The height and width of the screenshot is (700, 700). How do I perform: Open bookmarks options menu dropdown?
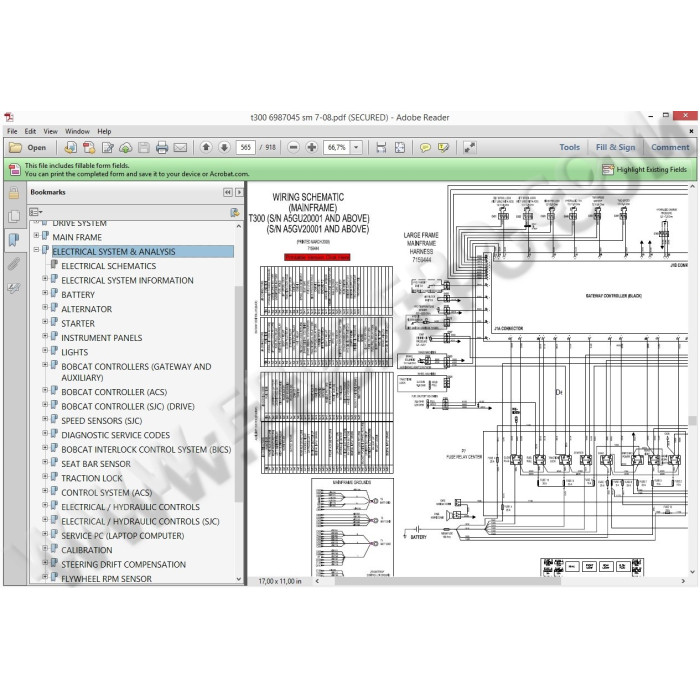[x=36, y=212]
